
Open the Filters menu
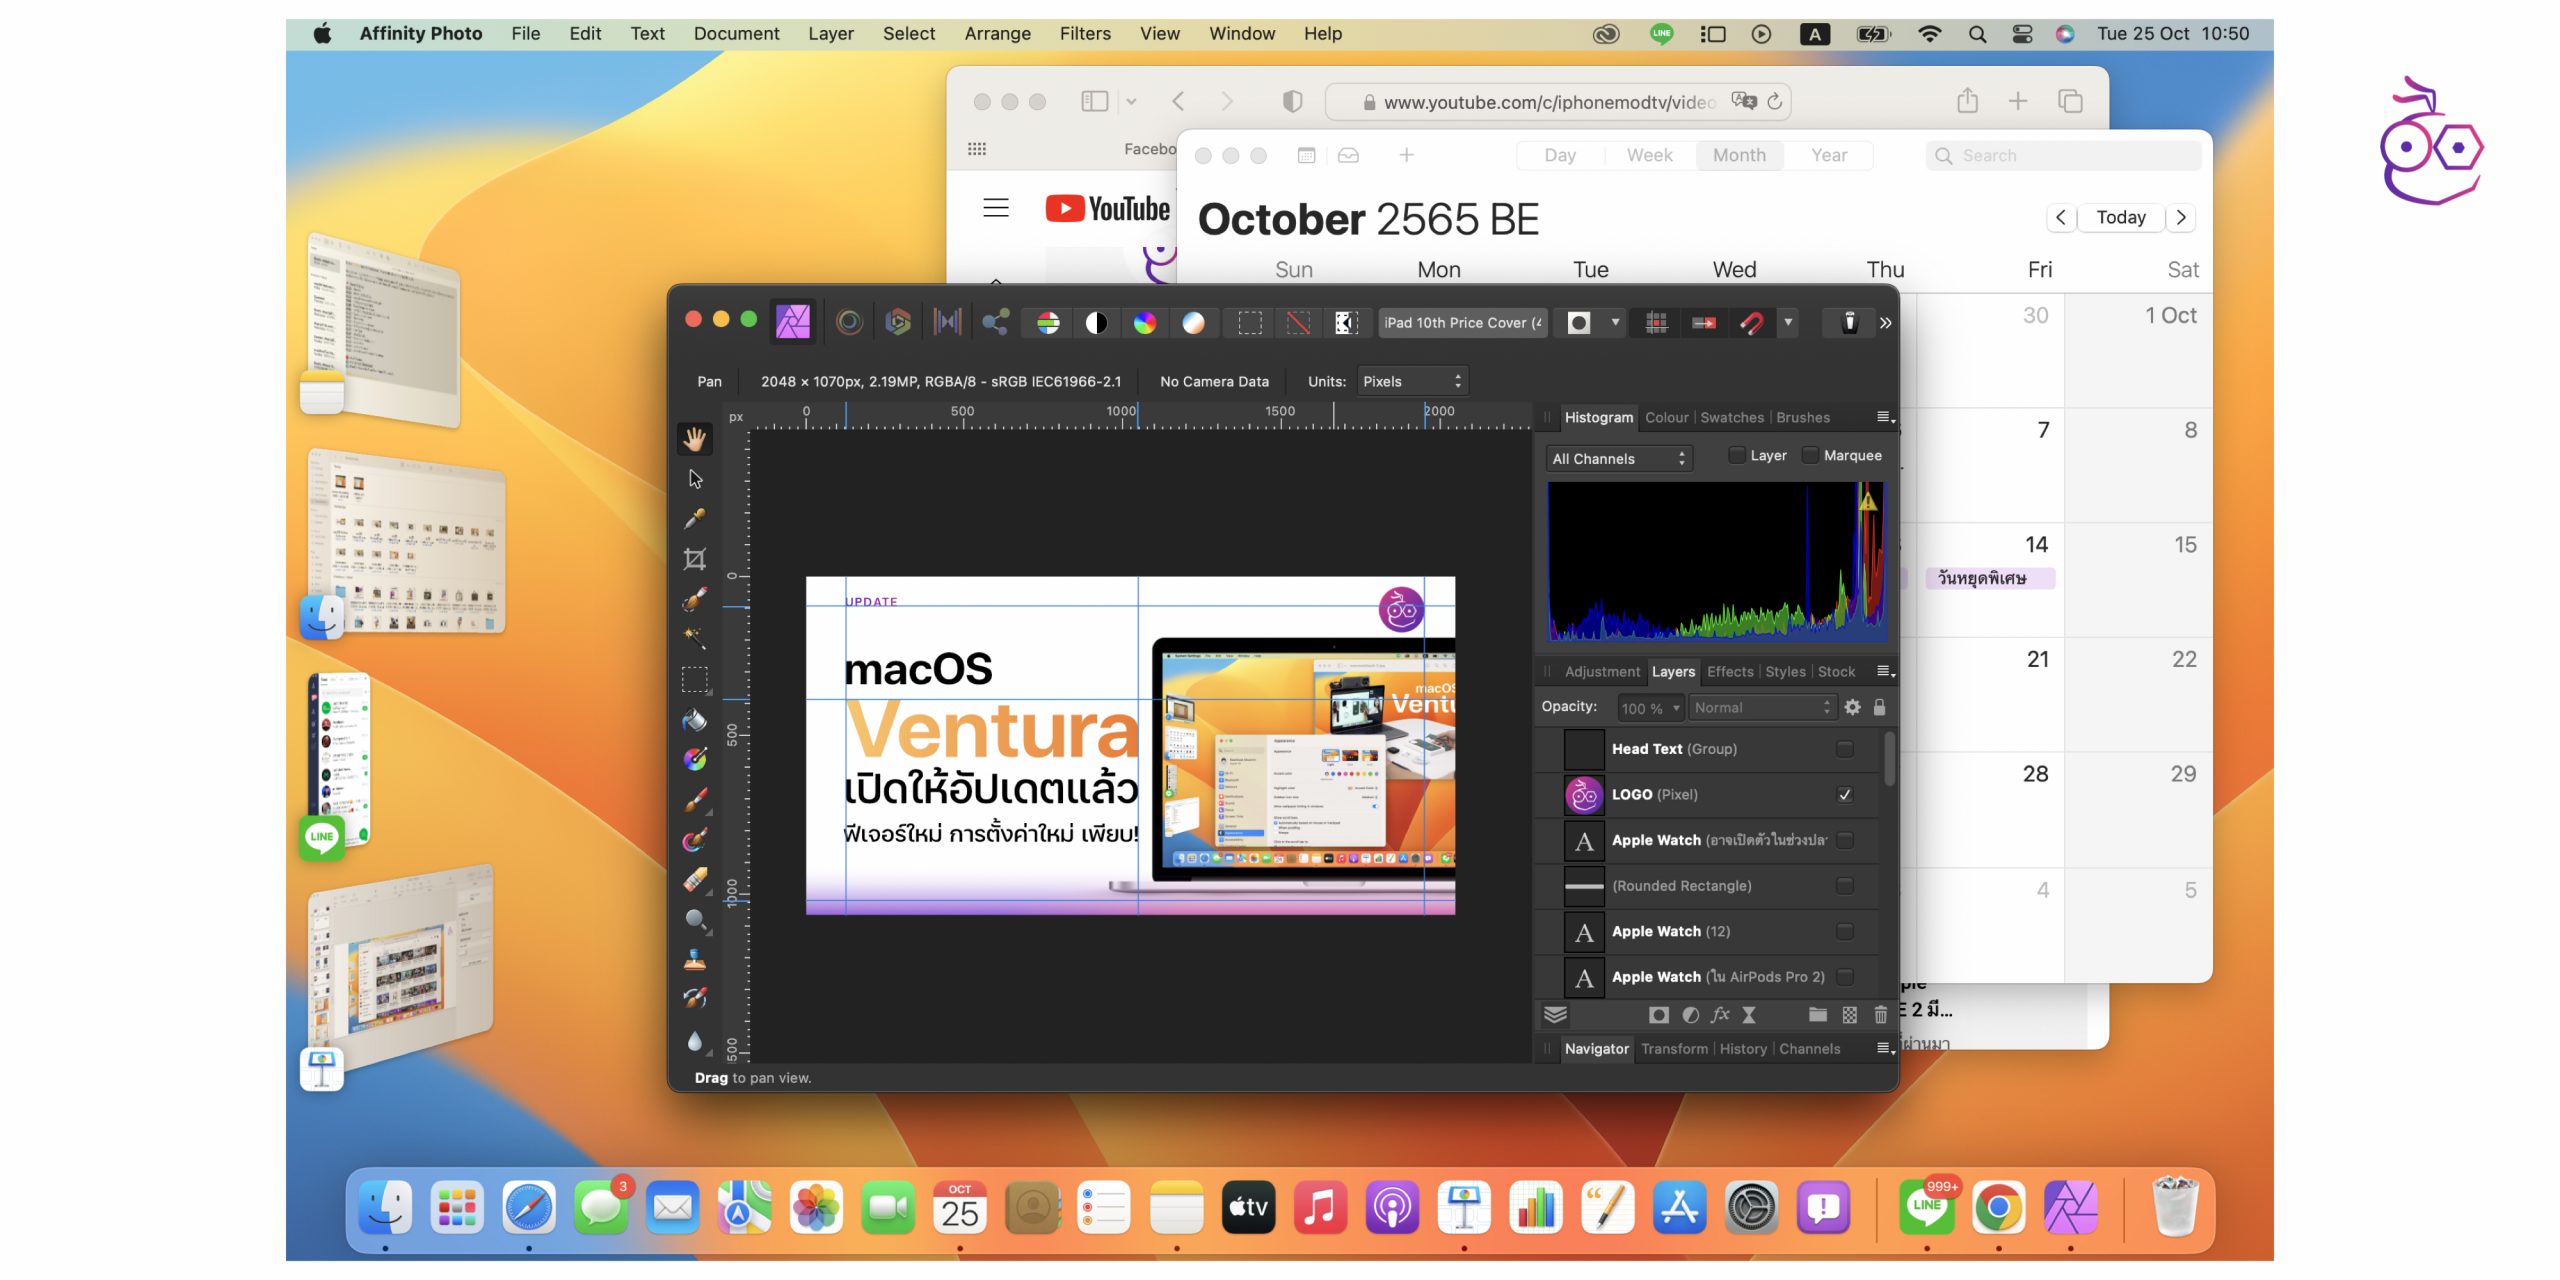[1084, 33]
